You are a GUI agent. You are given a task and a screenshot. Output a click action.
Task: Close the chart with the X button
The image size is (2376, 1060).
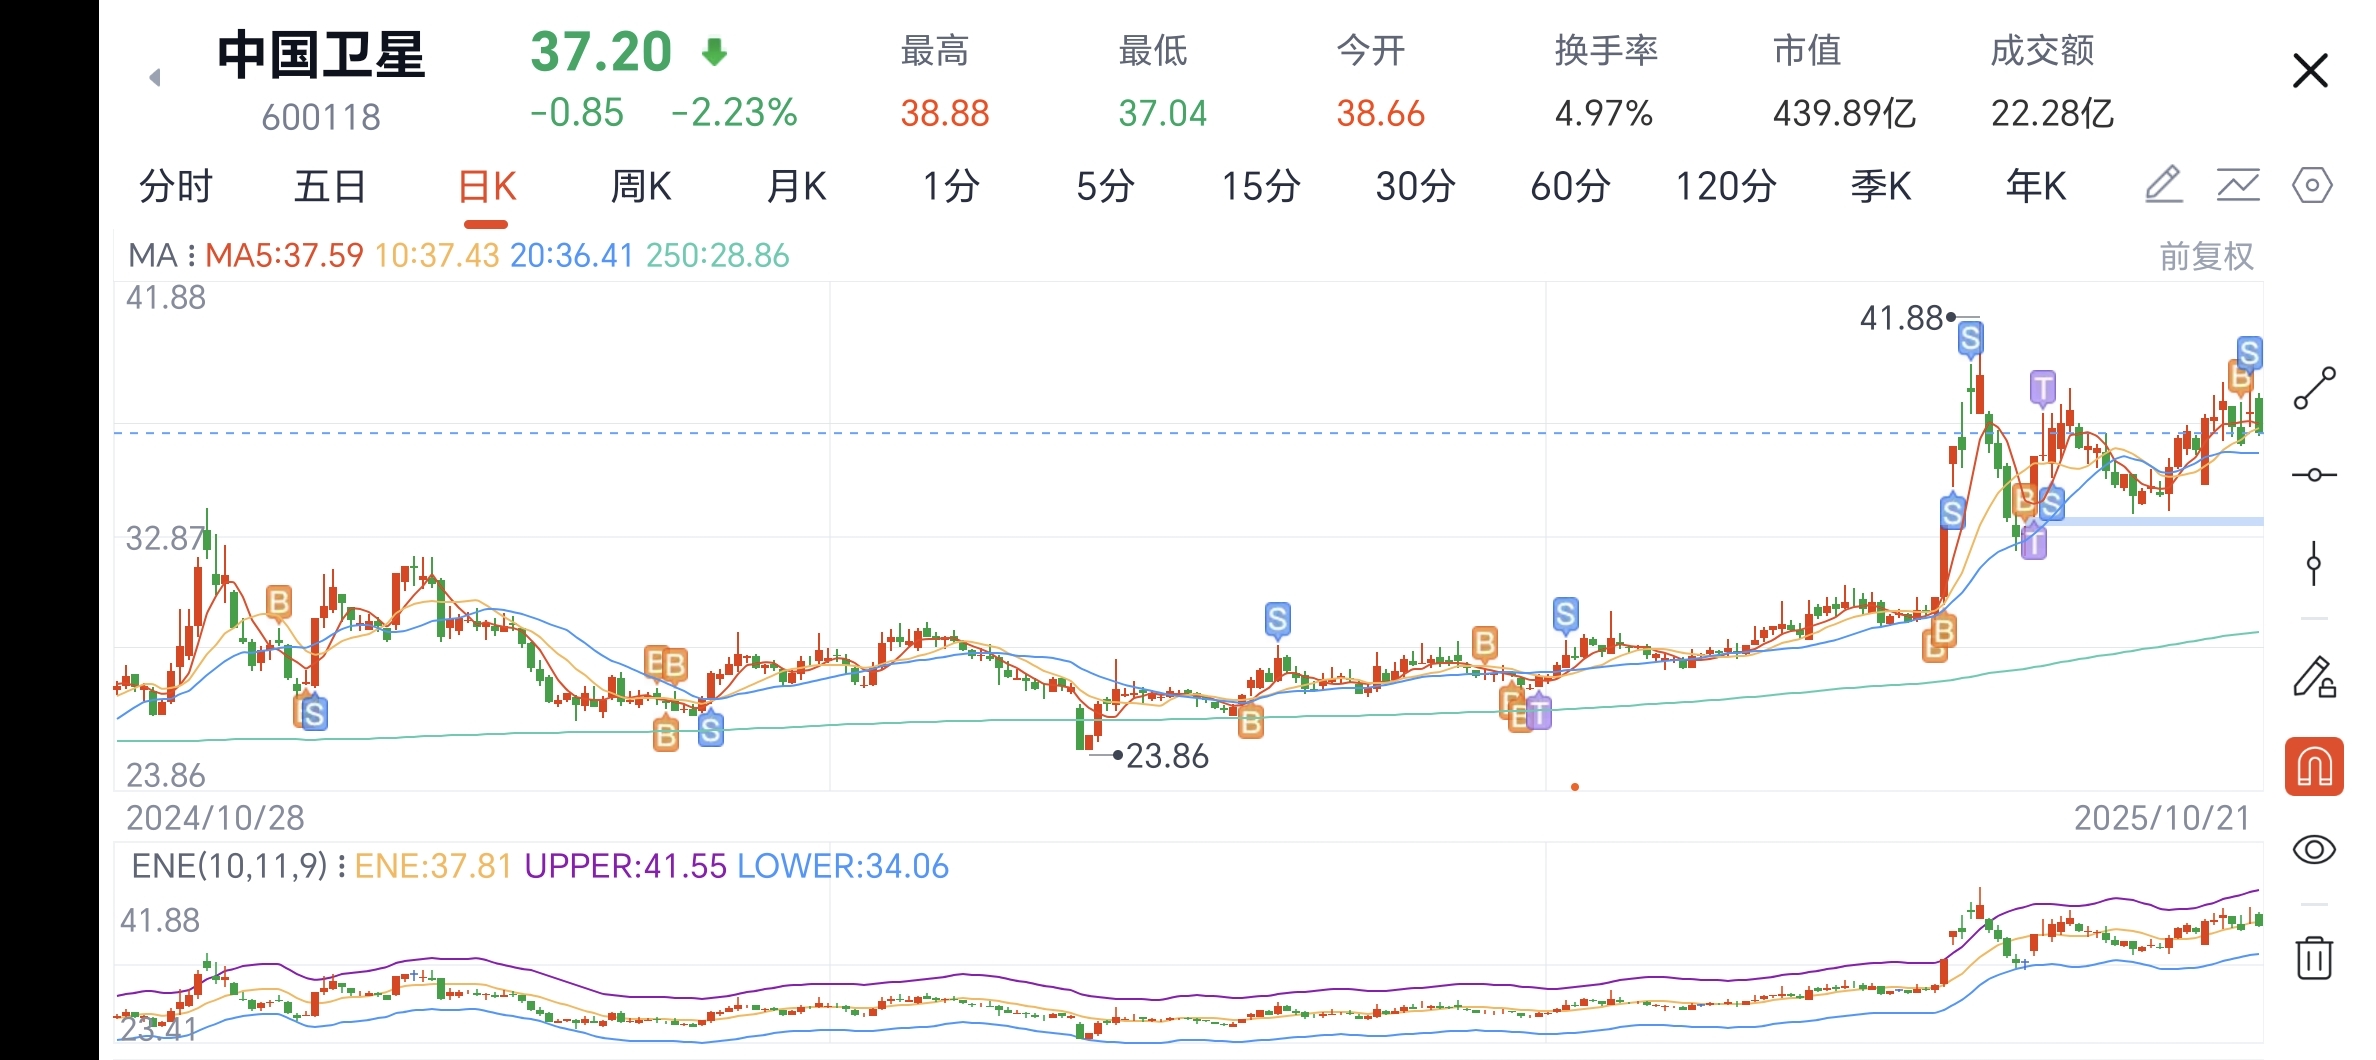(2310, 71)
